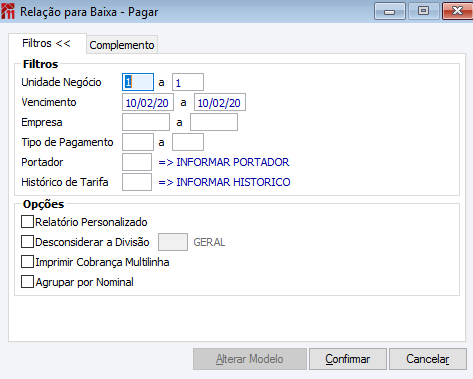
Task: Select the Vencimento end date field
Action: [220, 102]
